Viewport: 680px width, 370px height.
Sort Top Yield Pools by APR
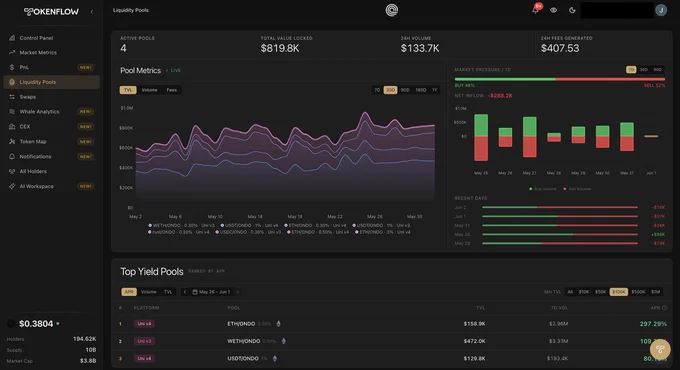[129, 292]
